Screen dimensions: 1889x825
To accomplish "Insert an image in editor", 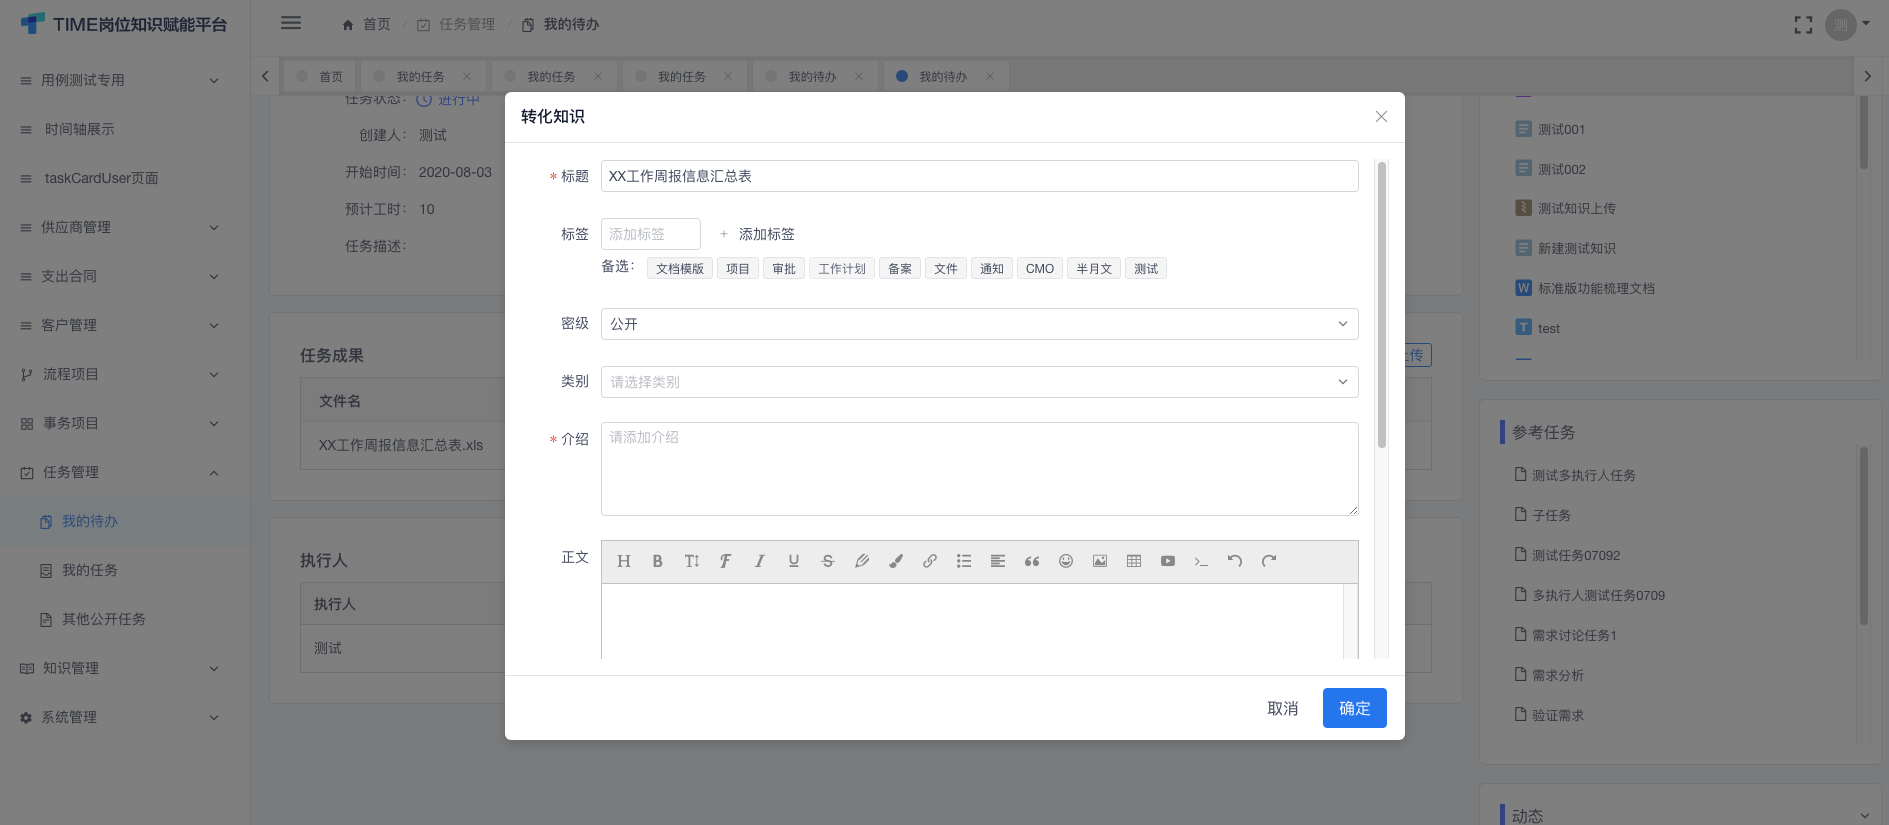I will 1100,561.
